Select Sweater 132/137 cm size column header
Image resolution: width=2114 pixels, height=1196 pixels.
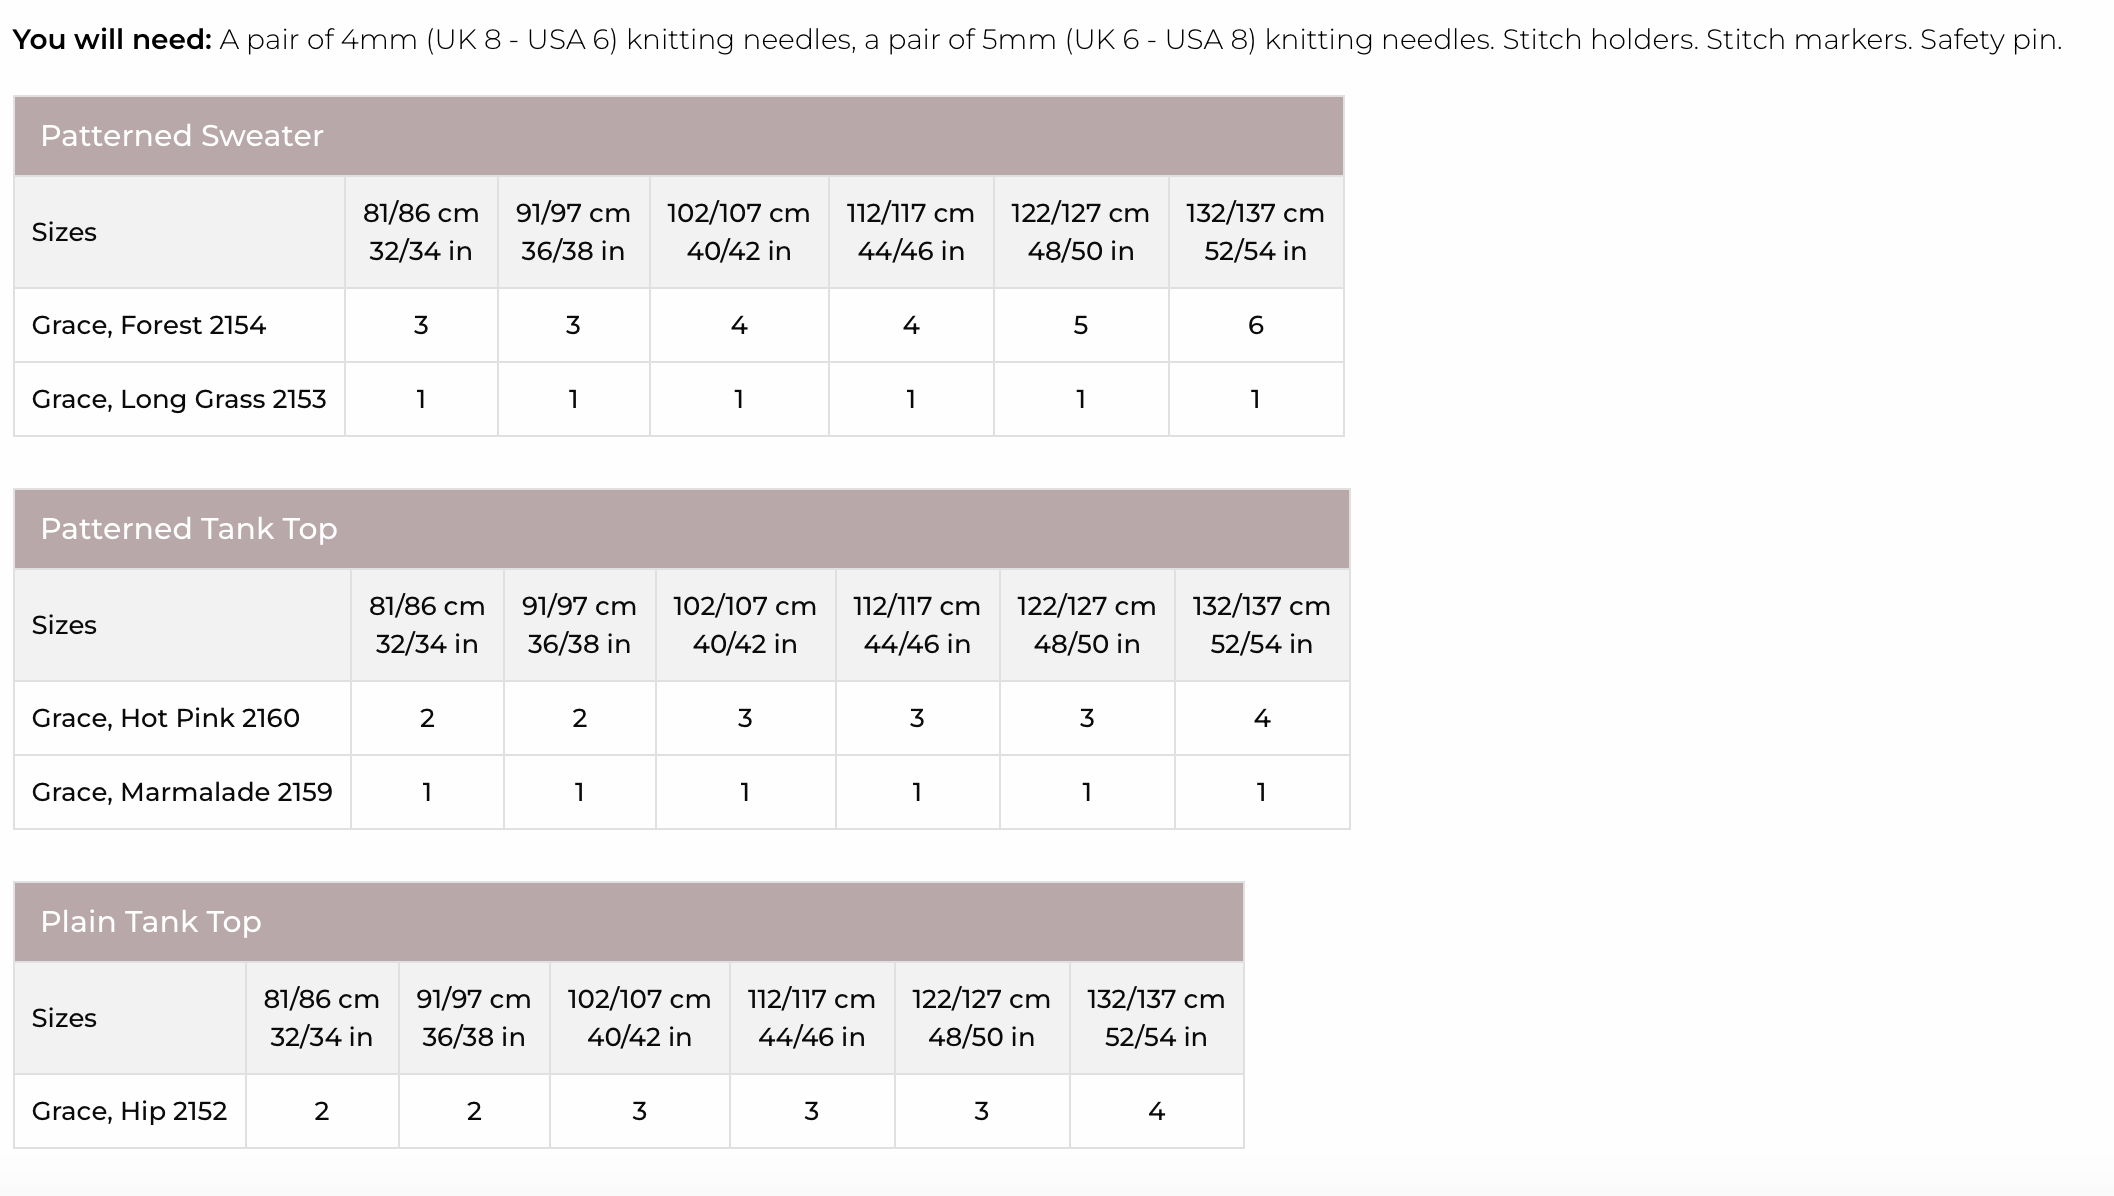point(1256,232)
